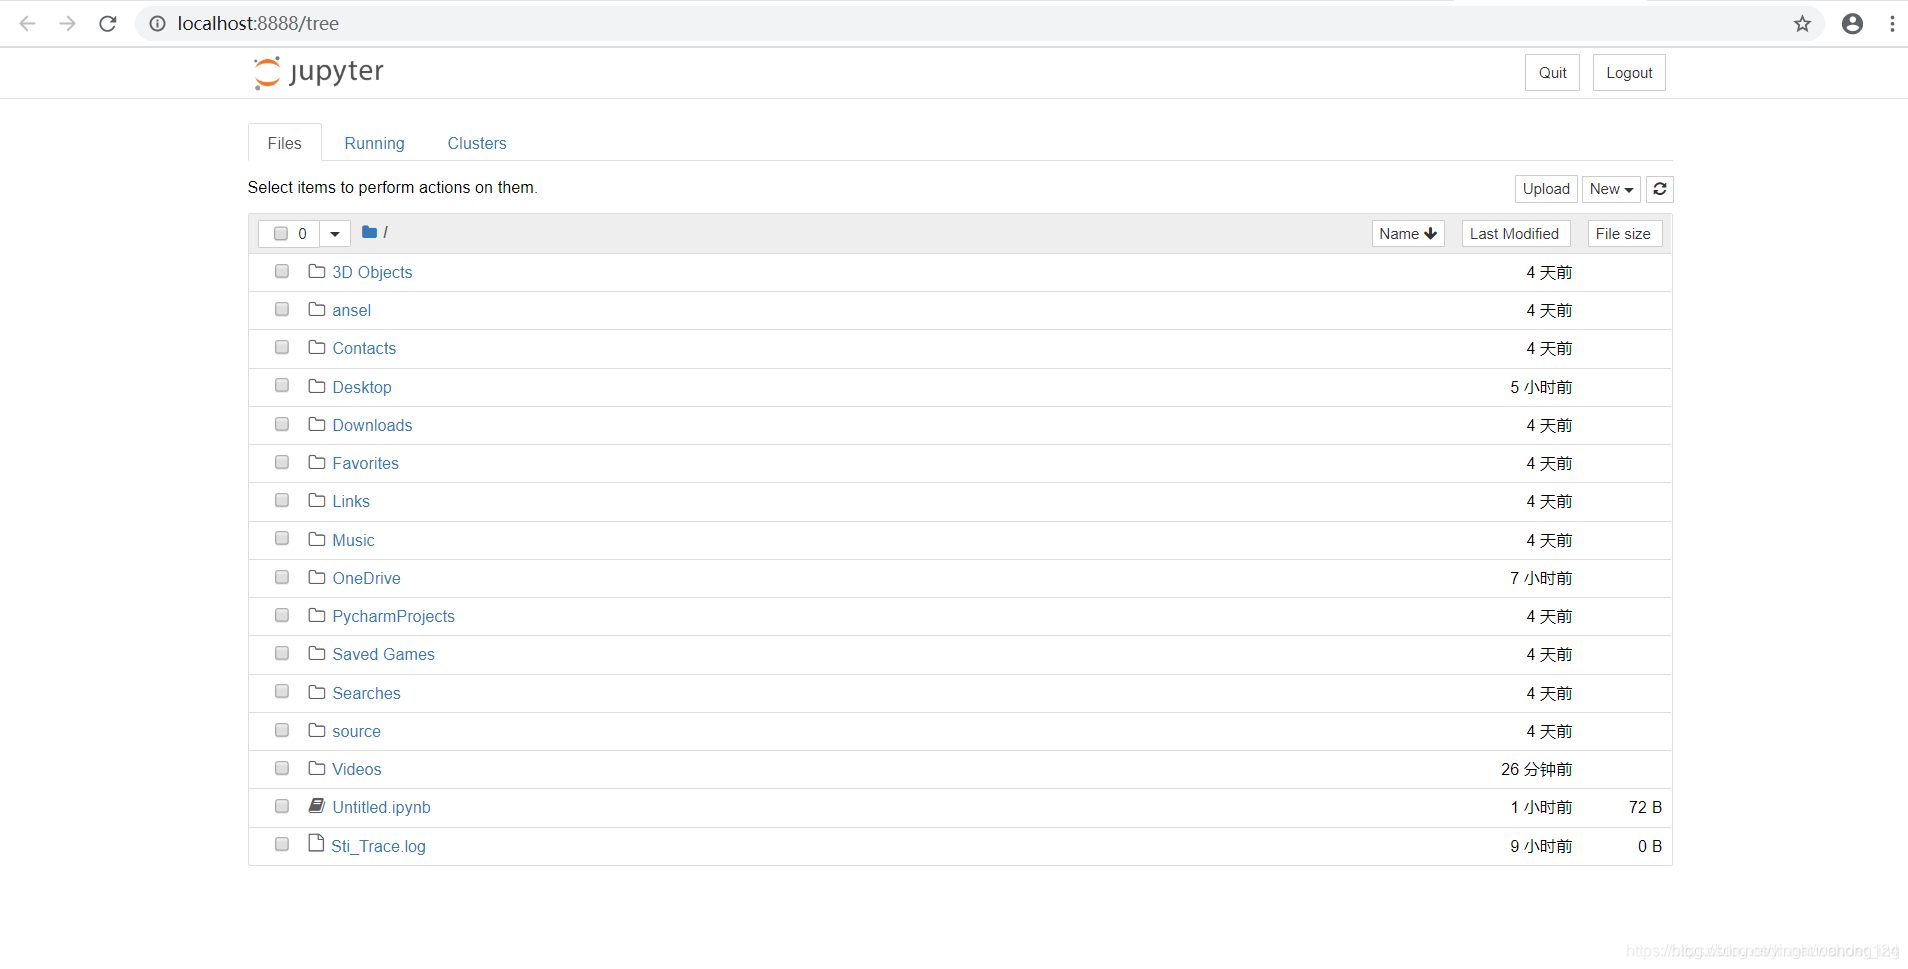View site information icon in address bar
Image resolution: width=1908 pixels, height=969 pixels.
157,23
